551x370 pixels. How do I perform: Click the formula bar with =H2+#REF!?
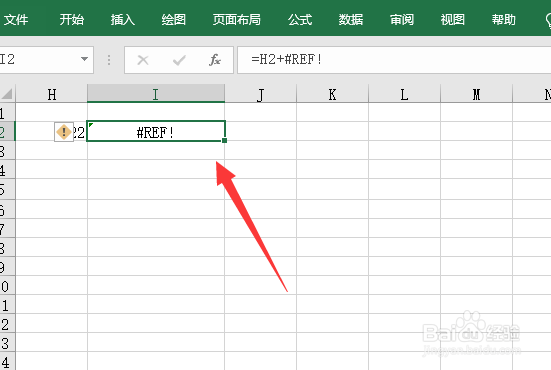pyautogui.click(x=394, y=60)
